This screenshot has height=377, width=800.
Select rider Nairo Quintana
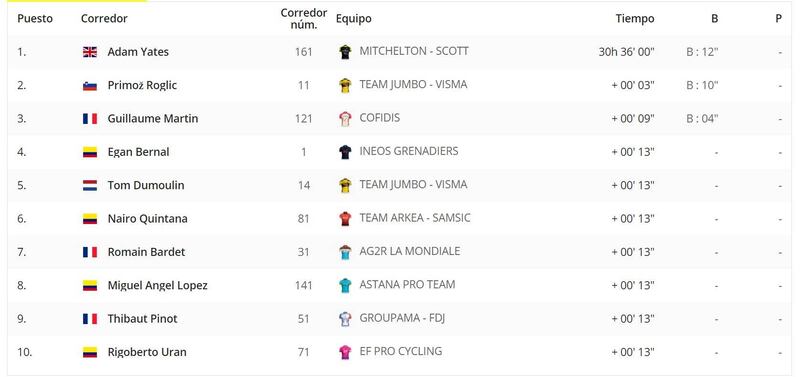(147, 218)
